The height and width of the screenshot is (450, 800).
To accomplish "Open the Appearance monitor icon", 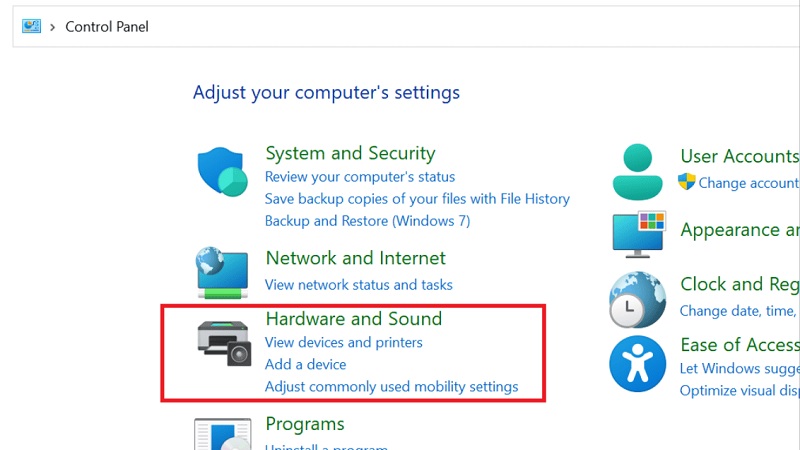I will pyautogui.click(x=639, y=234).
